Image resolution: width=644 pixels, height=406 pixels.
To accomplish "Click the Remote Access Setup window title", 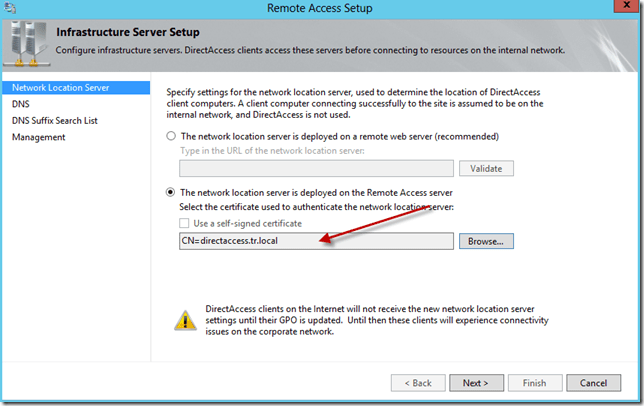I will (x=320, y=9).
